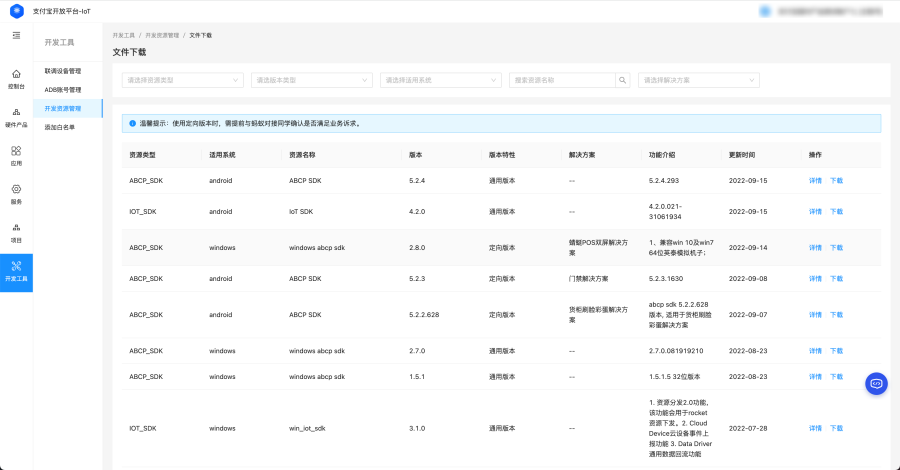
Task: Open 服务 icon in sidebar
Action: point(16,189)
